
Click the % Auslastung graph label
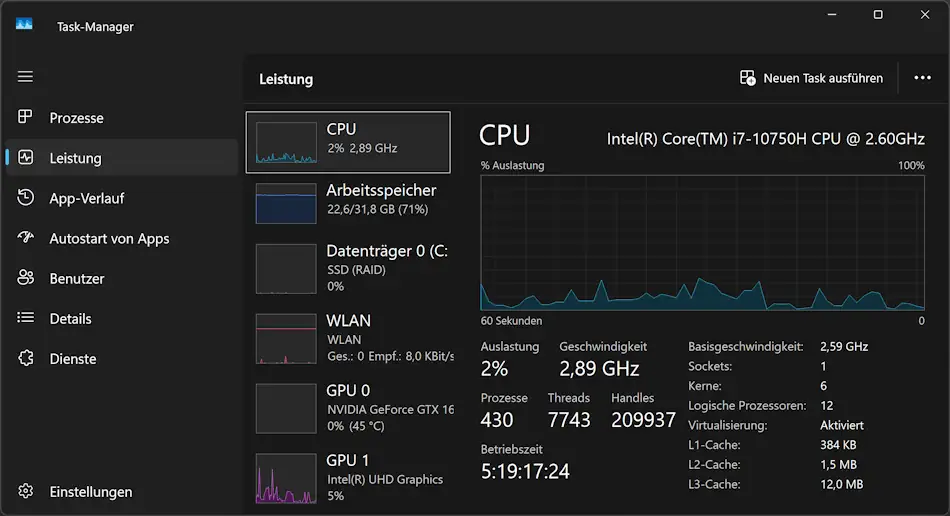point(512,165)
